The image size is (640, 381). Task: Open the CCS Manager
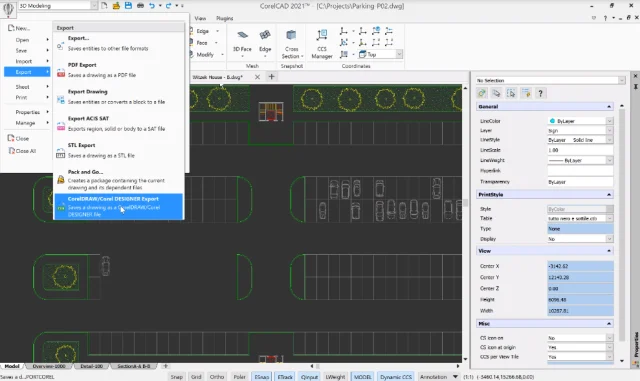coord(322,44)
